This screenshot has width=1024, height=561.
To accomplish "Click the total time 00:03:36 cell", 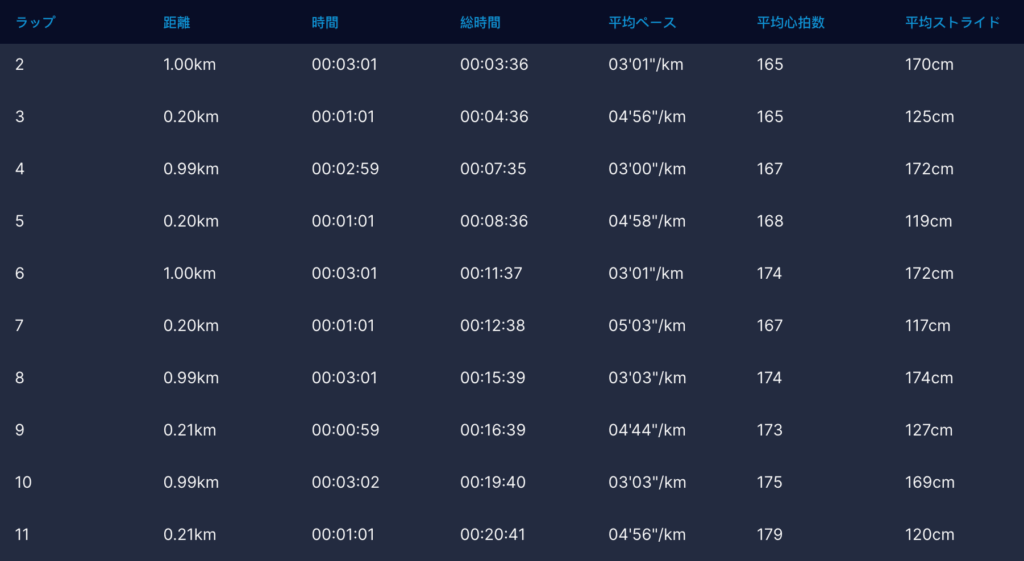I will tap(494, 65).
